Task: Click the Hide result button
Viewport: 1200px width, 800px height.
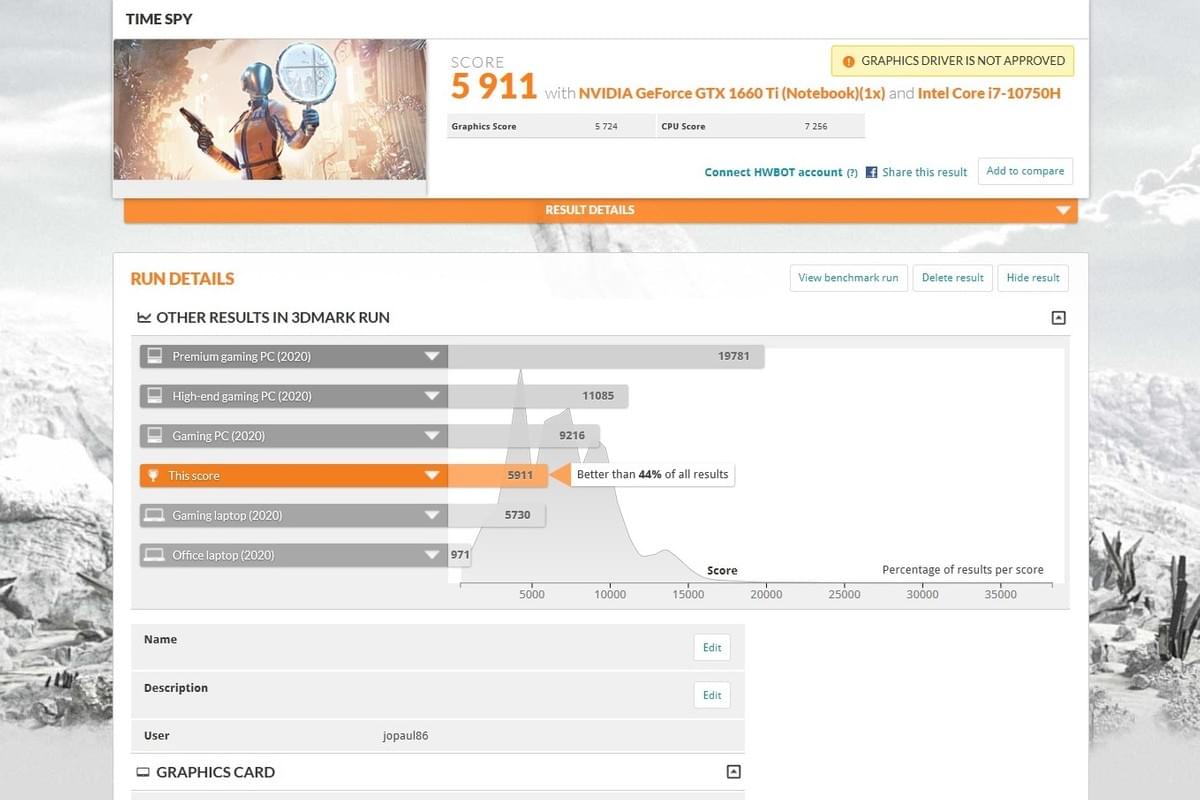Action: [x=1033, y=278]
